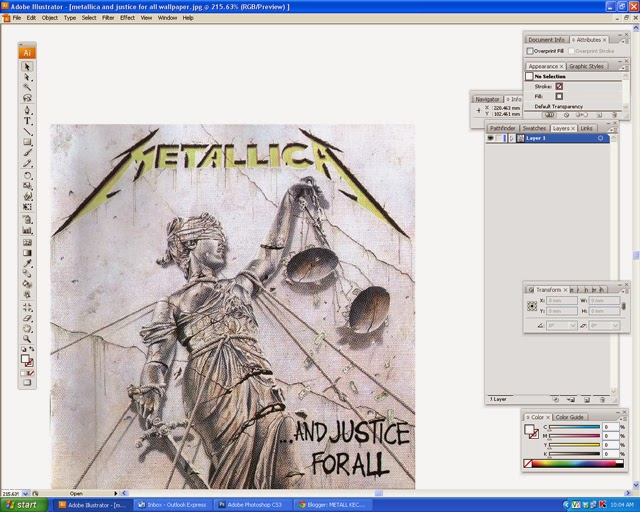Click the cyan C slider in Color panel

click(x=574, y=427)
